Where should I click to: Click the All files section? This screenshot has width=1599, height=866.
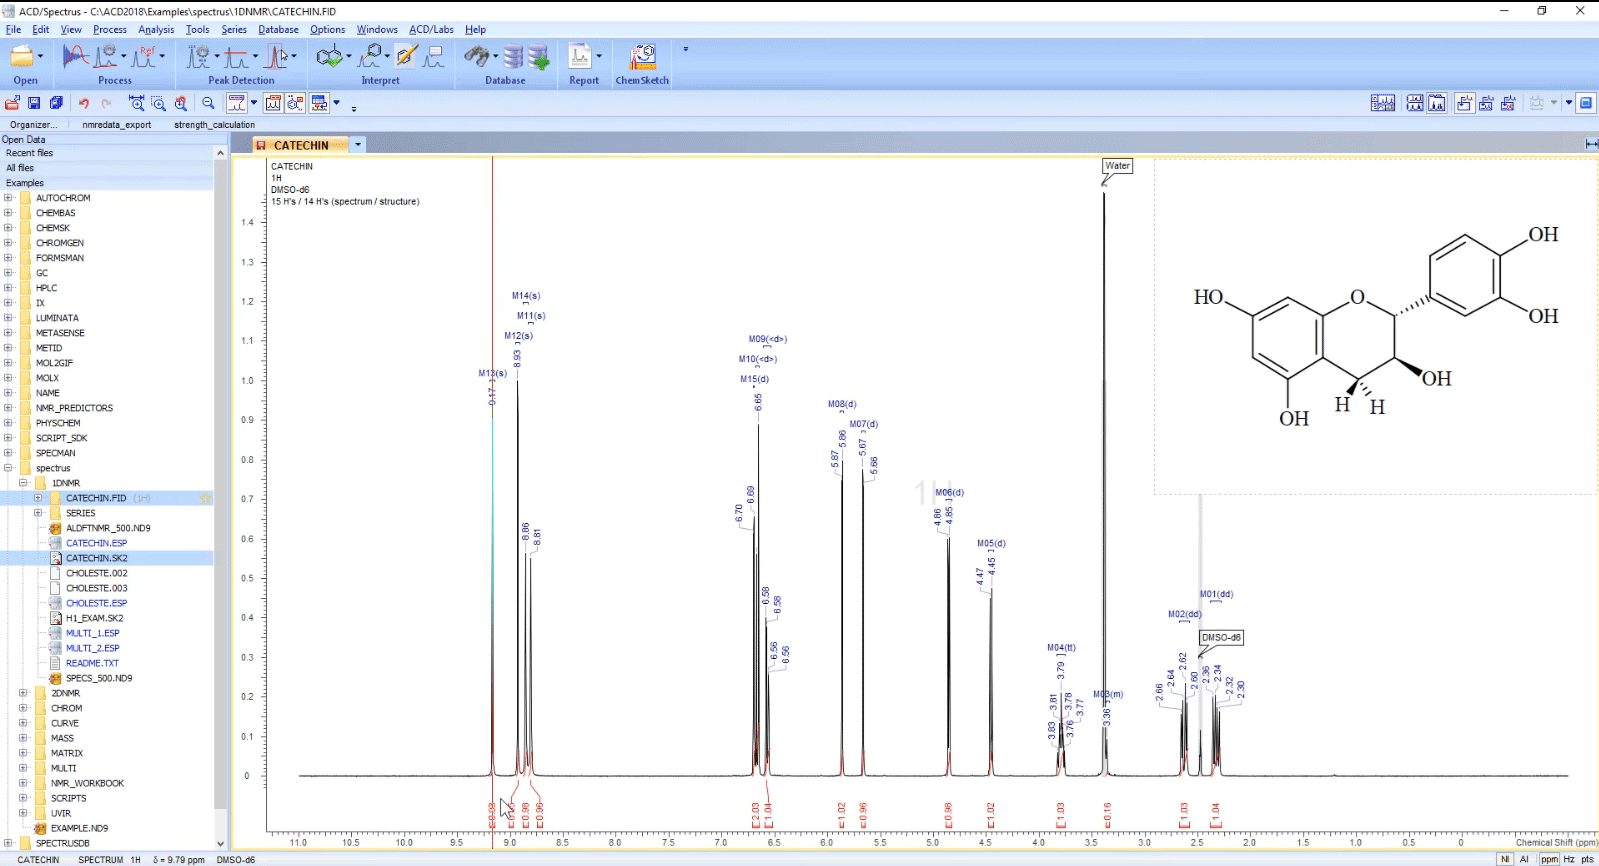pos(106,168)
